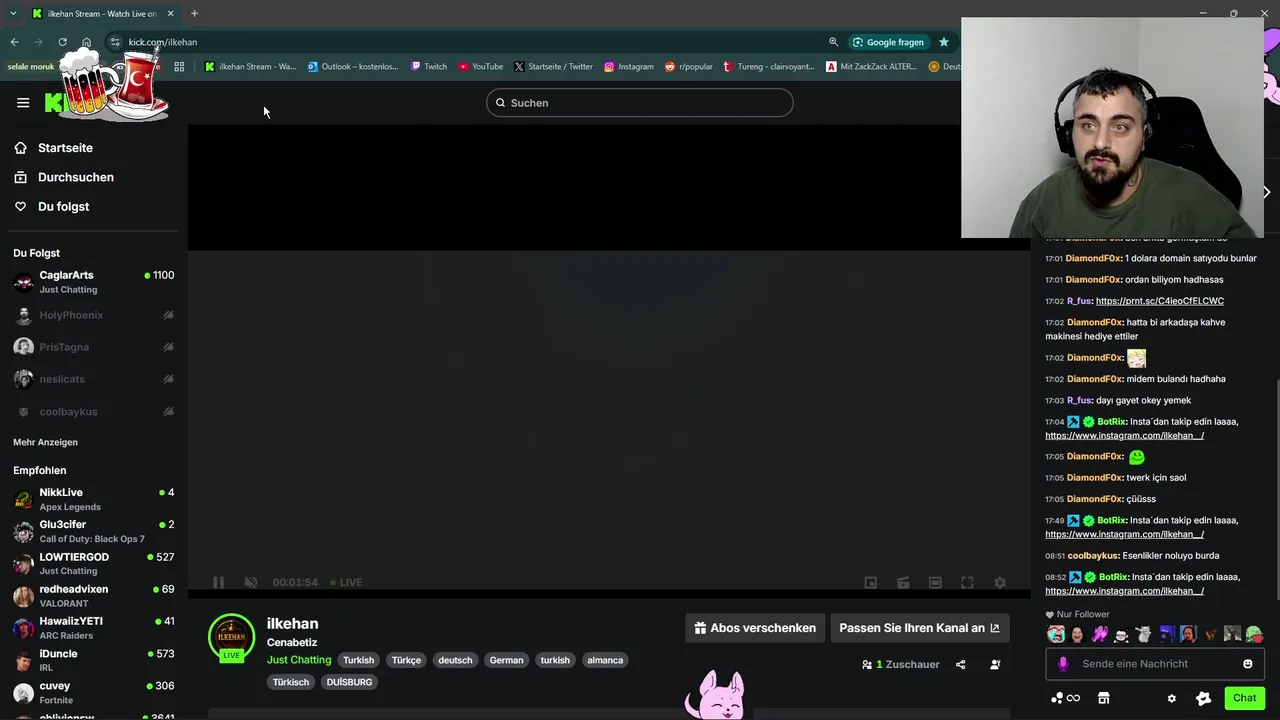Open the Outlook bookmark

[x=353, y=67]
